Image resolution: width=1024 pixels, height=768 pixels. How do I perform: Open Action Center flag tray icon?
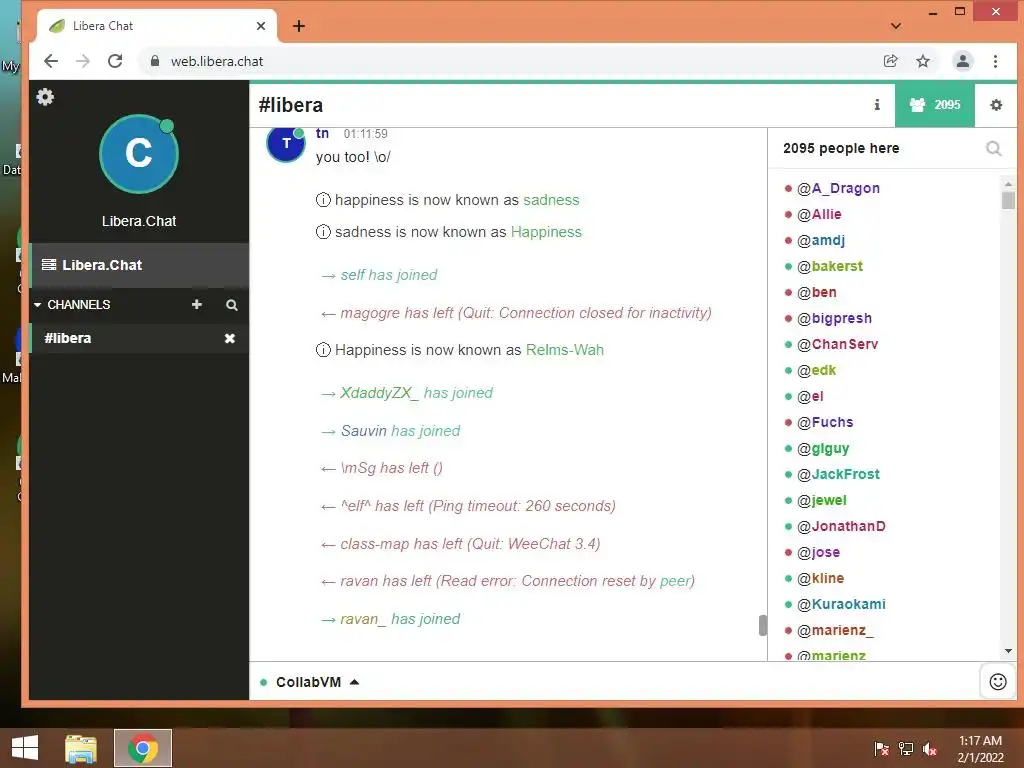point(881,749)
